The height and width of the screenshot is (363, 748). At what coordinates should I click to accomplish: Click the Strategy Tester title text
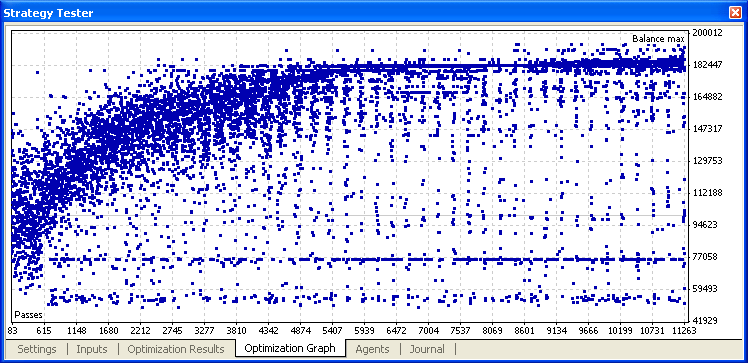48,13
